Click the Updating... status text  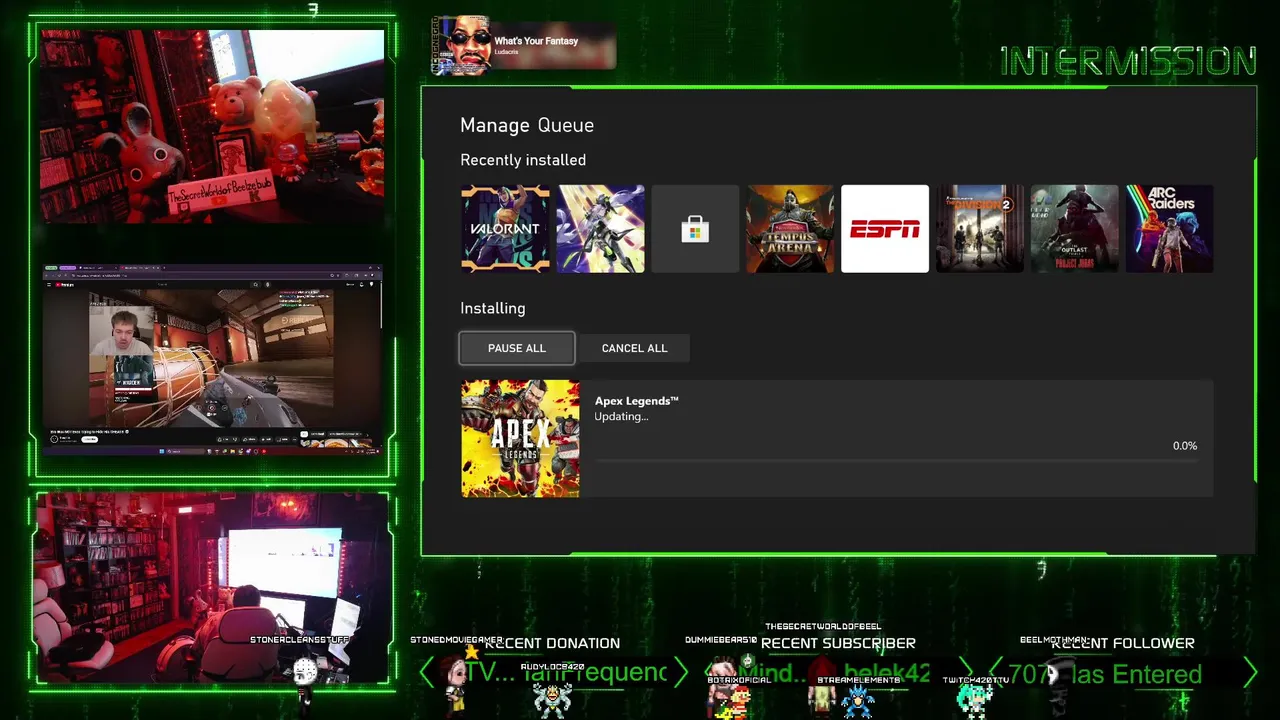pos(621,417)
